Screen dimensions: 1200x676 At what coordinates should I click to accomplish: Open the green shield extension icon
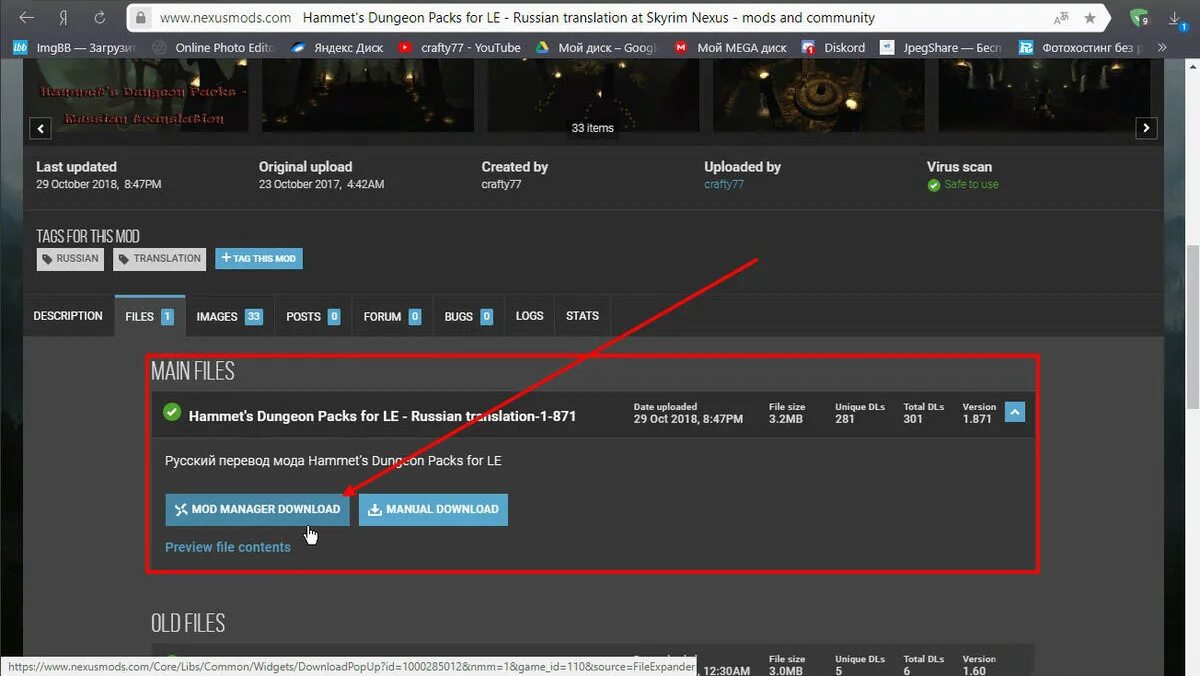(1139, 18)
